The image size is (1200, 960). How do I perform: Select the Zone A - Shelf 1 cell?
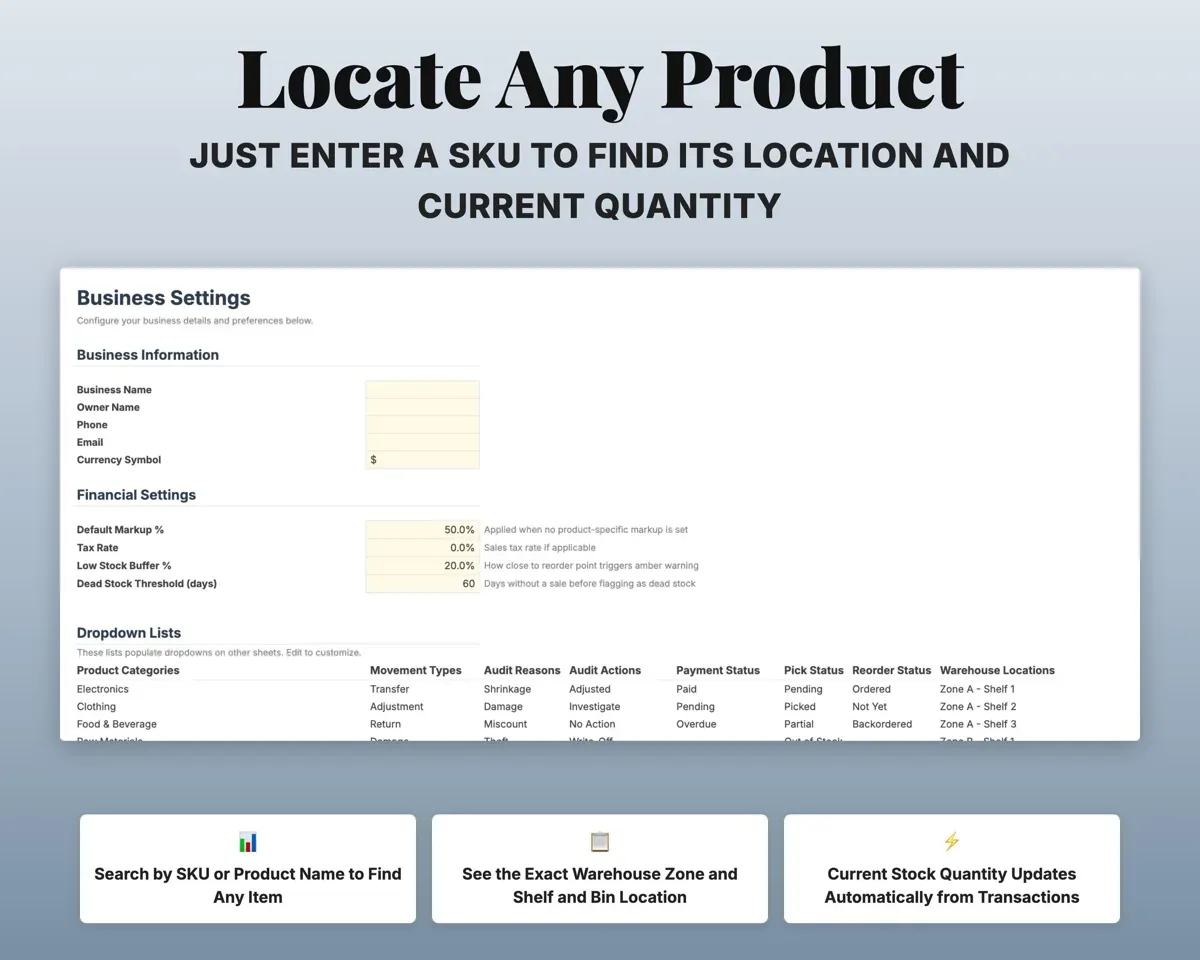pyautogui.click(x=978, y=689)
